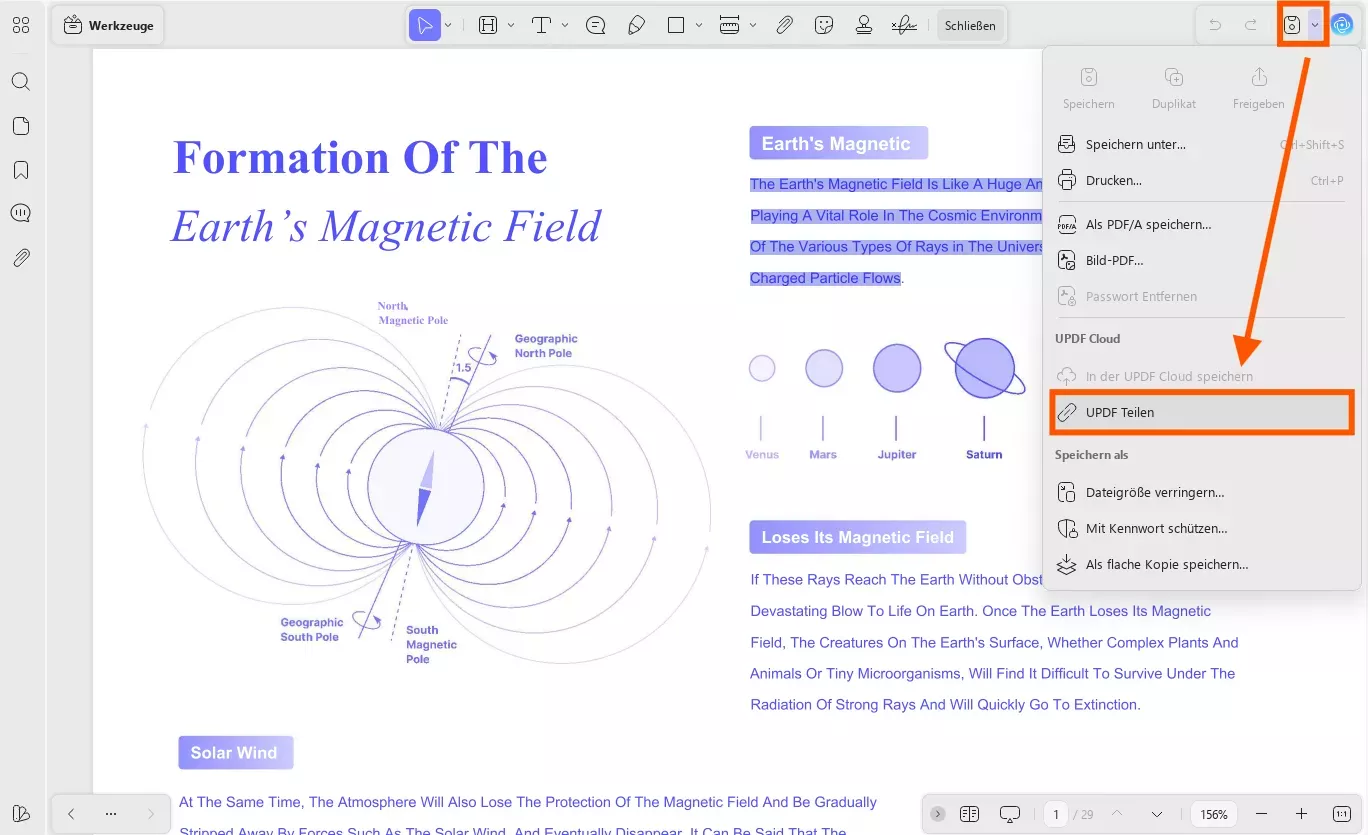The image size is (1368, 835).
Task: Select the stamp tool
Action: pos(864,26)
